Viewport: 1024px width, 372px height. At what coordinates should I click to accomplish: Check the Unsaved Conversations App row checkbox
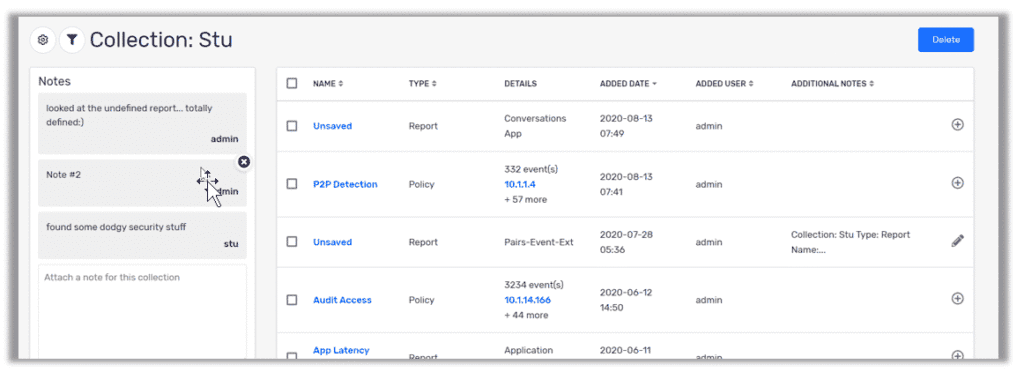(292, 126)
